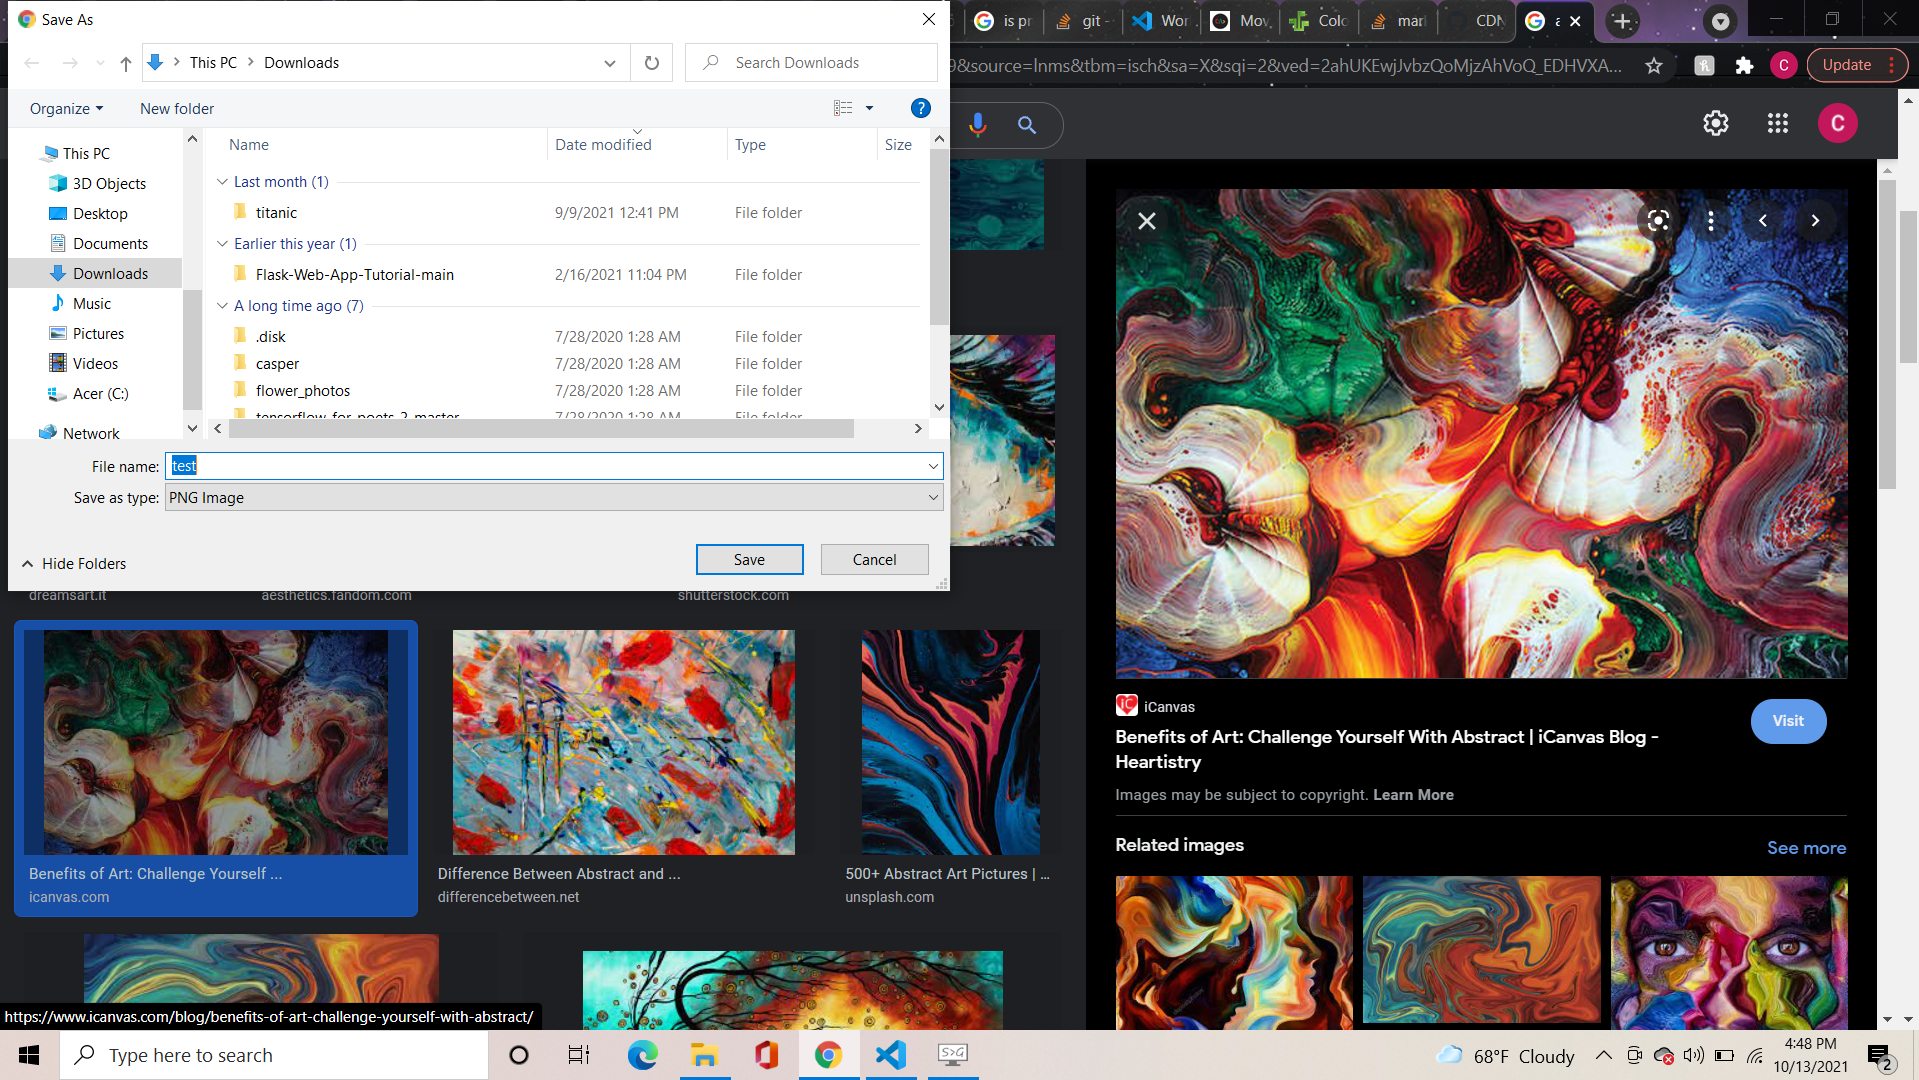Click Hide Folders toggle

point(75,564)
